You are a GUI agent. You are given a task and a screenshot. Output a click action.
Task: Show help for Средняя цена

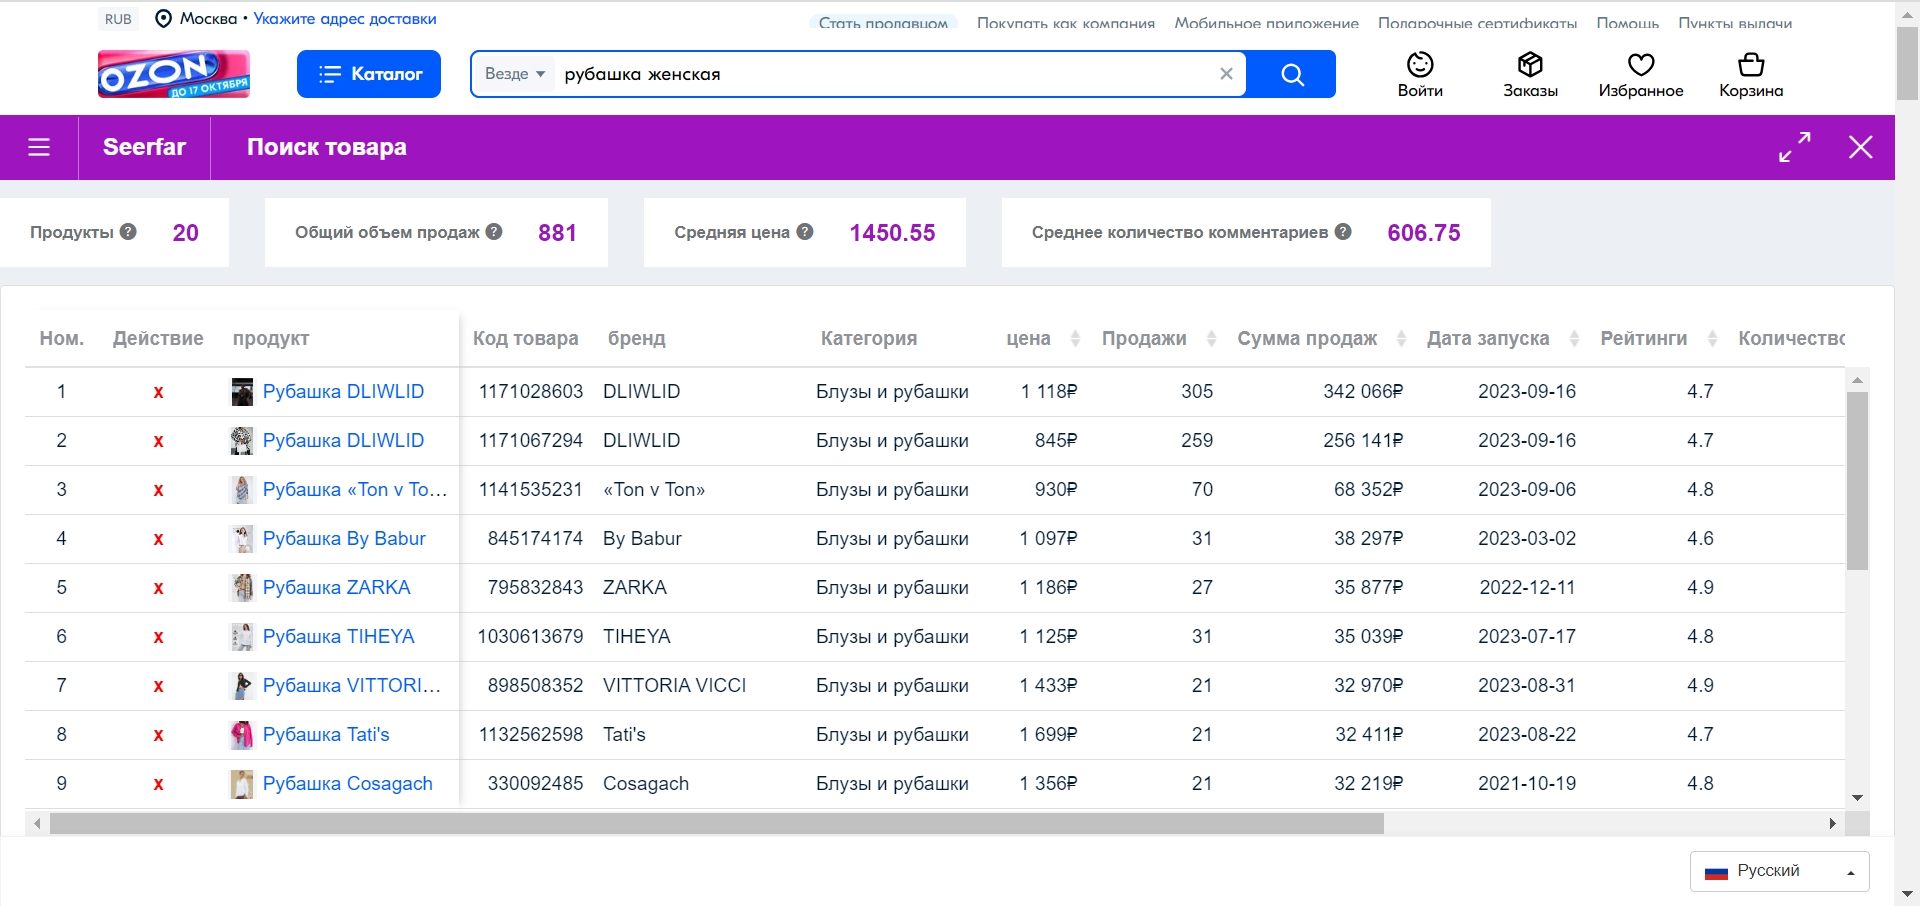tap(805, 231)
